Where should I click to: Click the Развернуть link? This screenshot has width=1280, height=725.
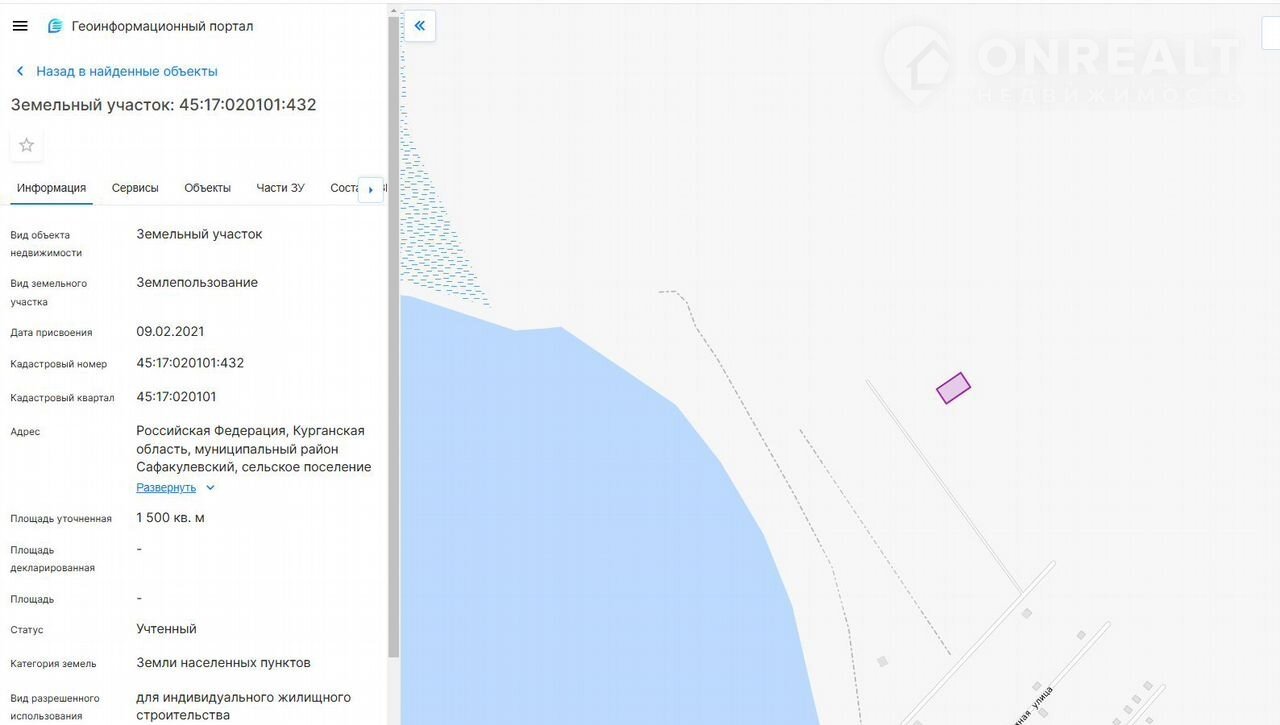click(x=166, y=488)
